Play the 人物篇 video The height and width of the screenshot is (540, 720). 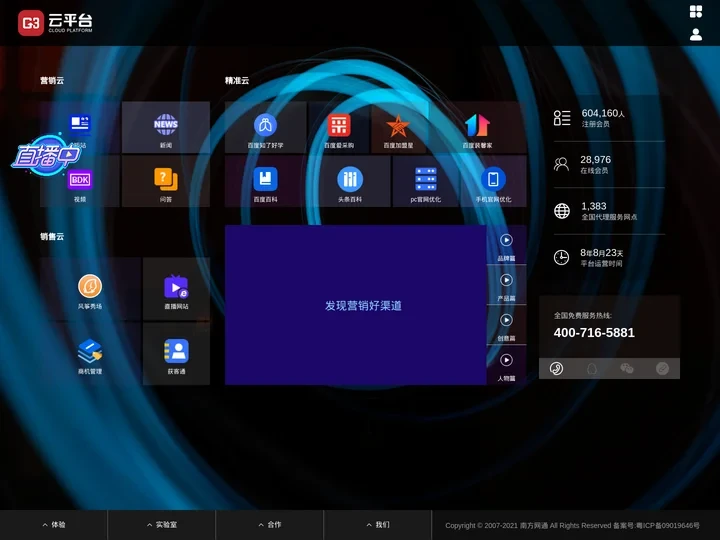[x=506, y=365]
